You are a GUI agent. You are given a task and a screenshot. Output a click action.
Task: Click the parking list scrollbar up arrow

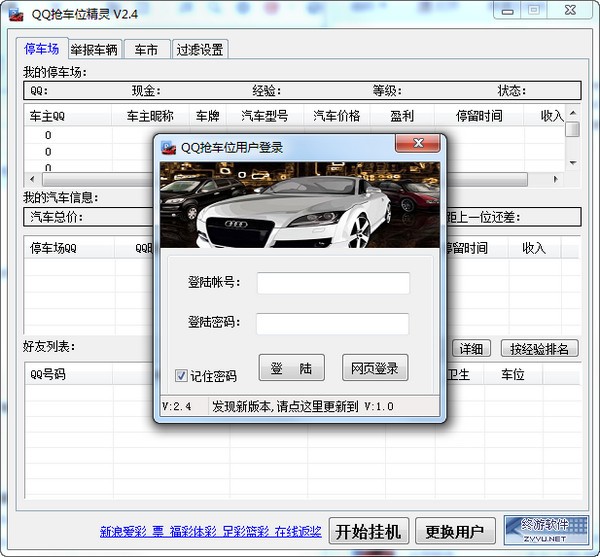click(572, 114)
